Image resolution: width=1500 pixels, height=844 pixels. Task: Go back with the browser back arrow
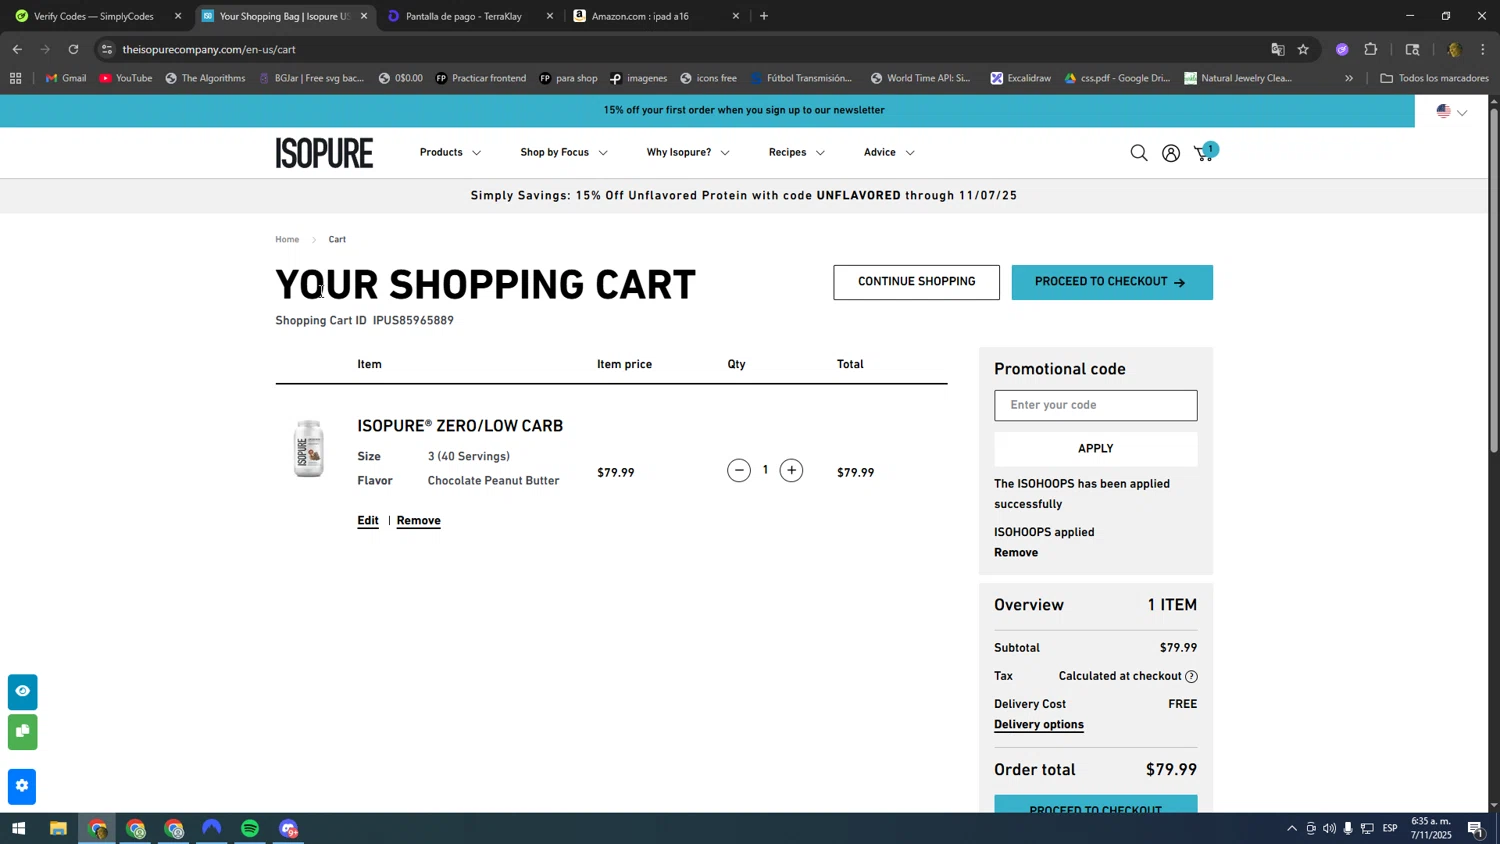coord(17,49)
